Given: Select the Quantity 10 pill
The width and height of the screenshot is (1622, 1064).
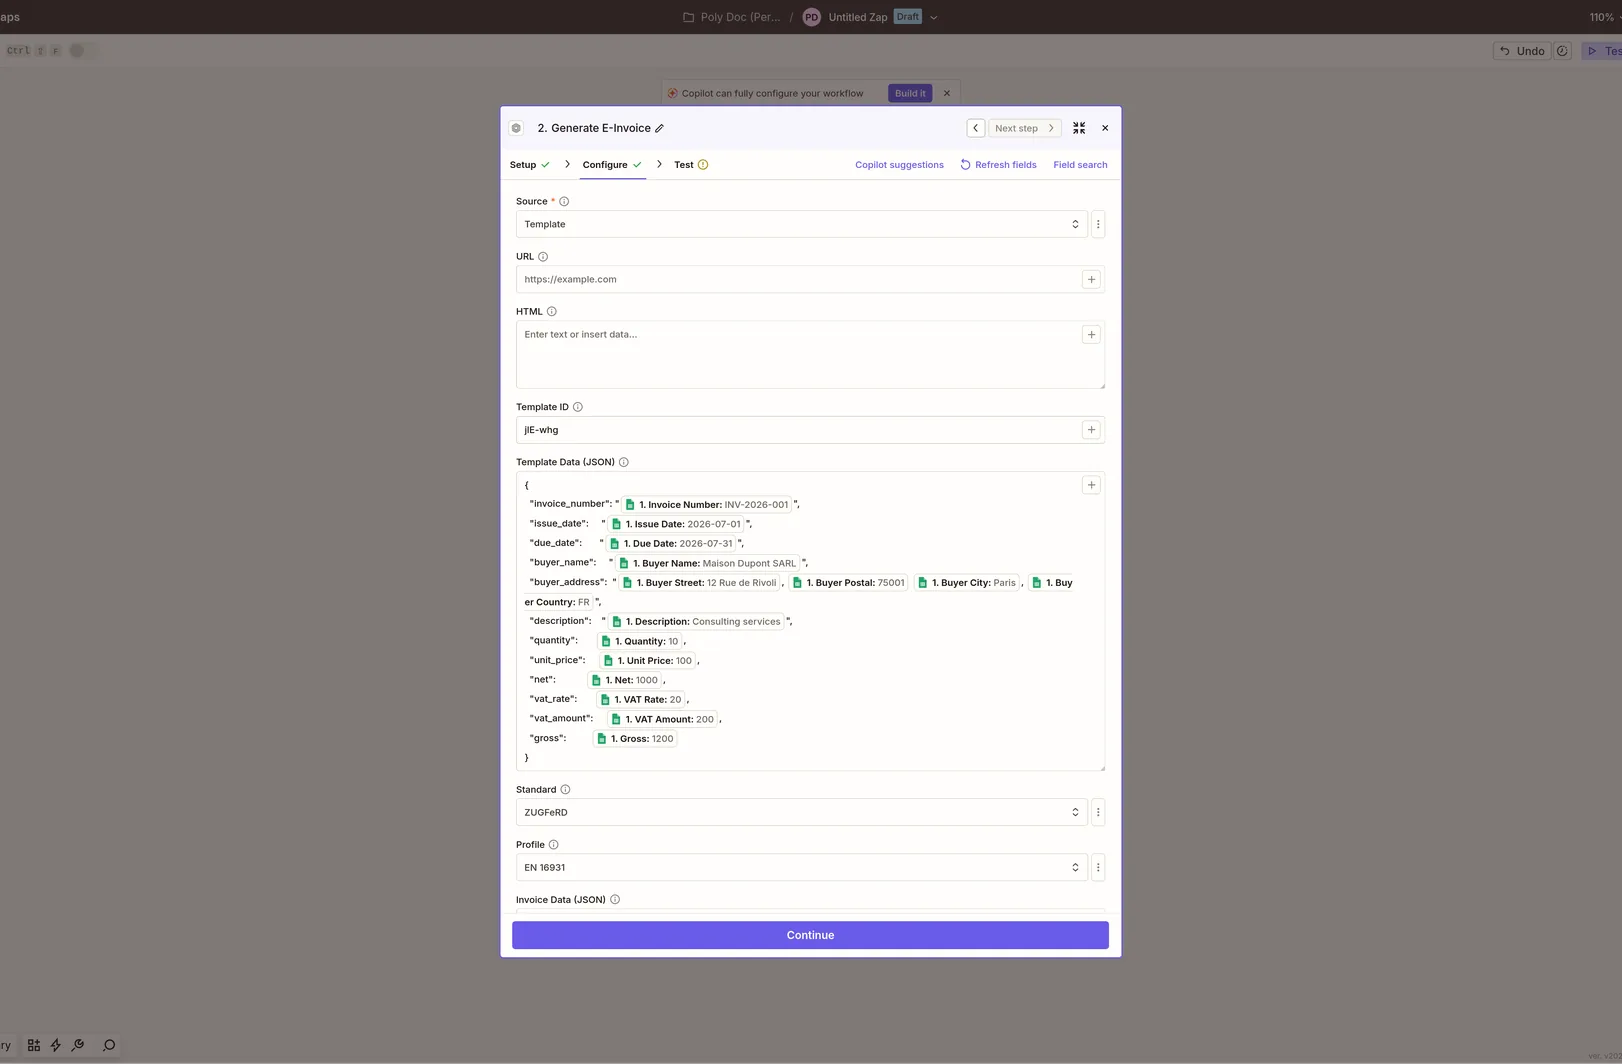Looking at the screenshot, I should coord(640,641).
